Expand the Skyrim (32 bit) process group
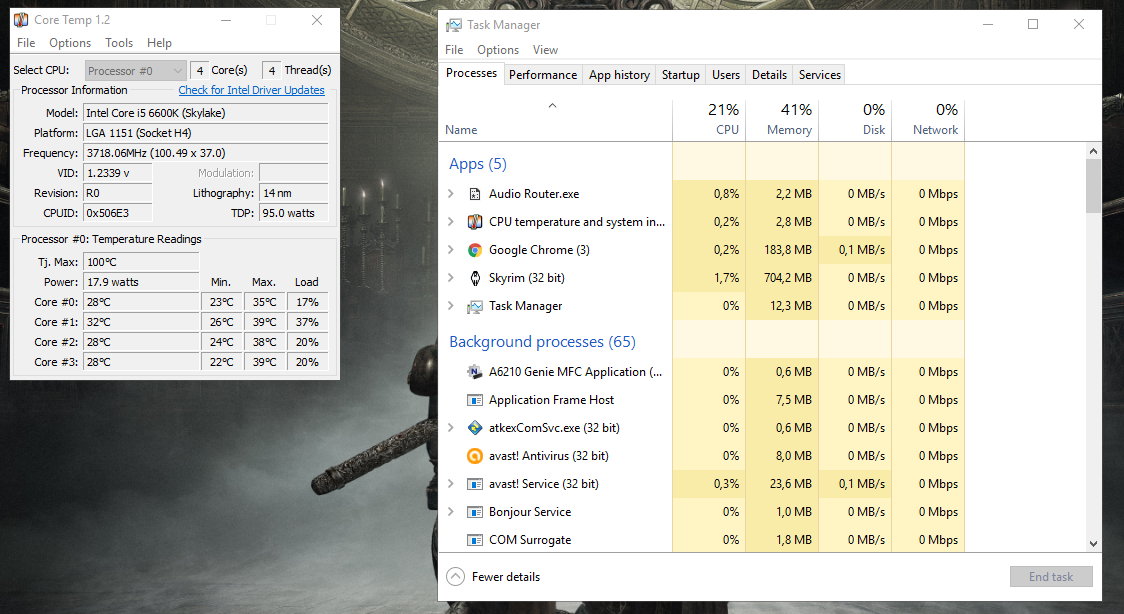 coord(451,277)
